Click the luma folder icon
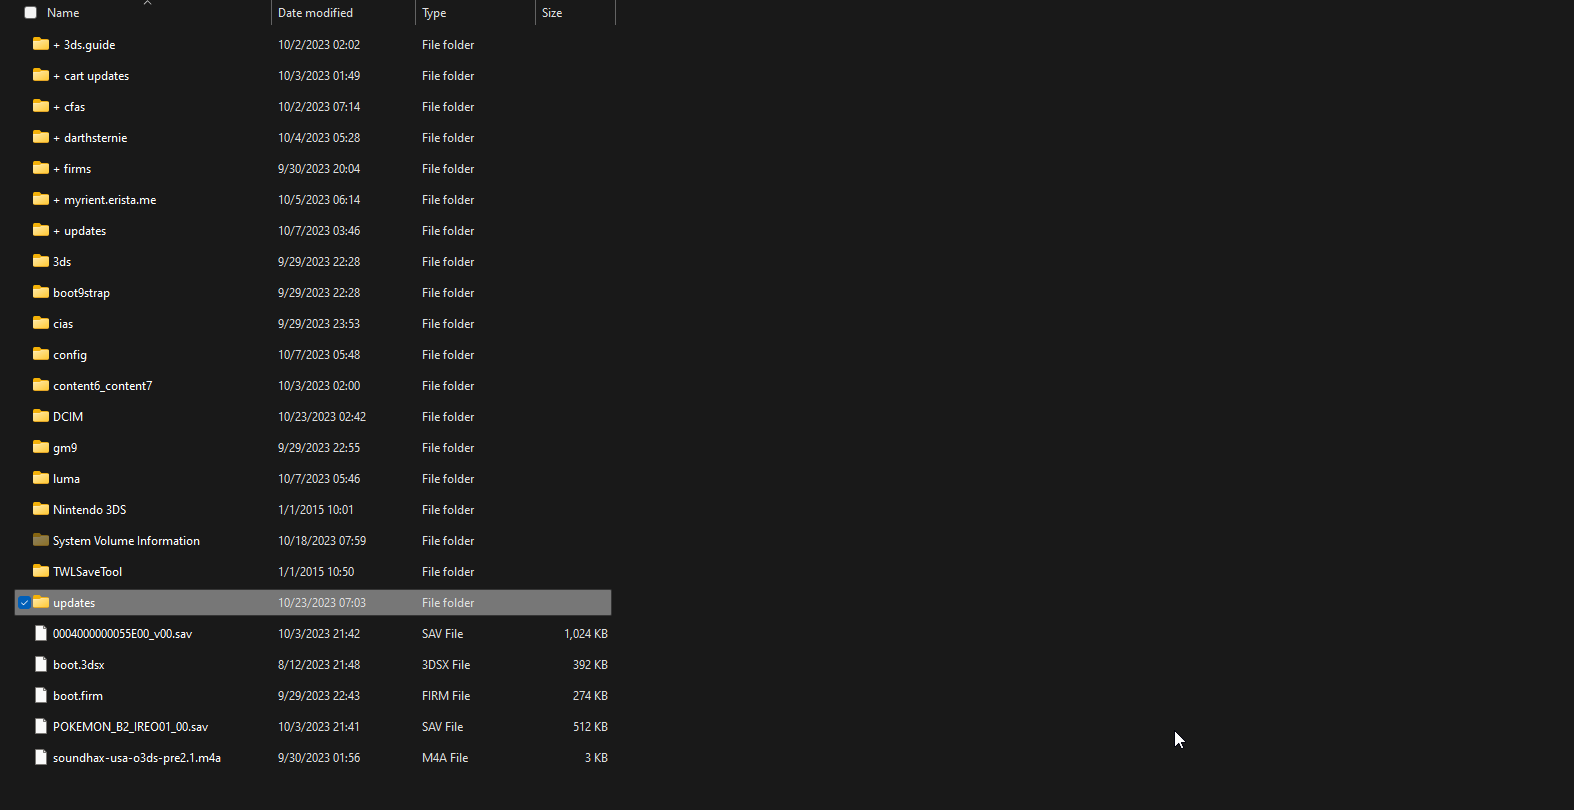Screen dimensions: 1574x810 click(41, 478)
